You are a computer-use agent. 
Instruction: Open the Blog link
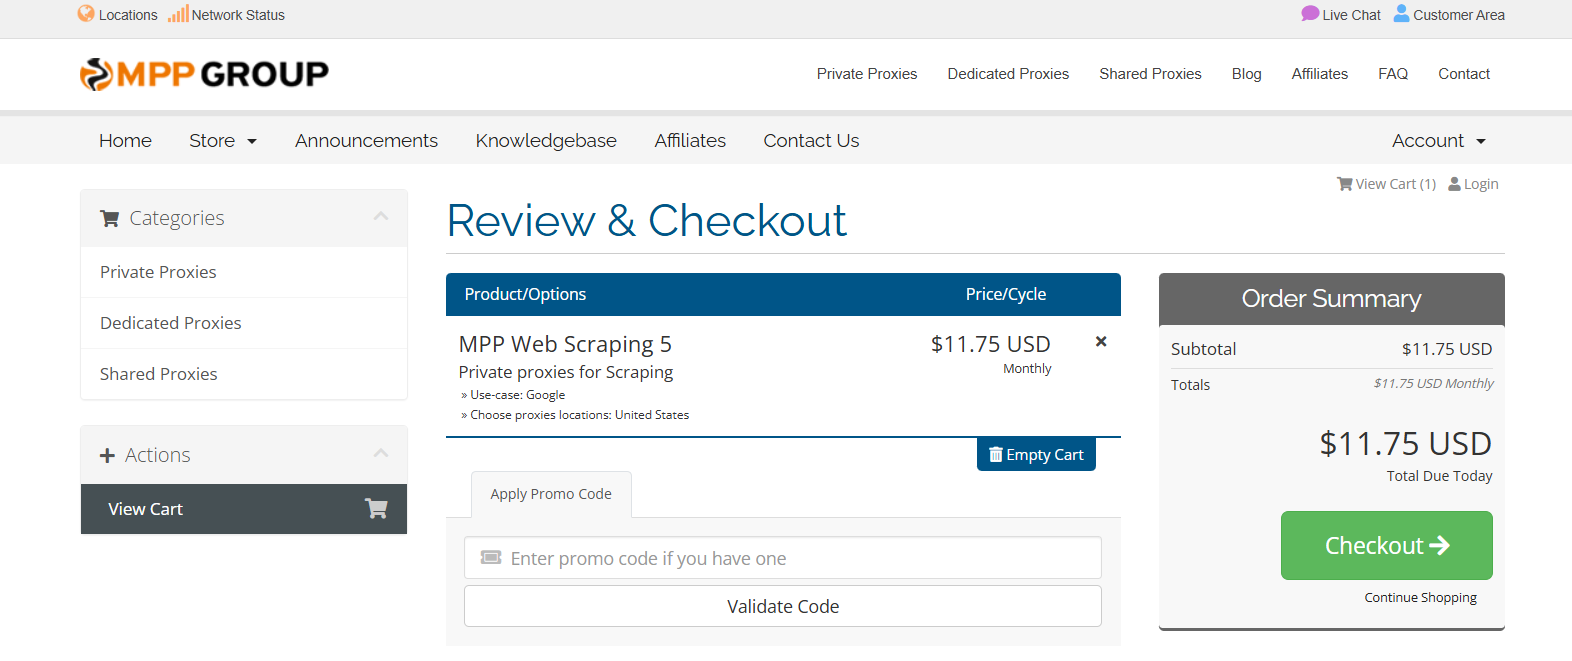coord(1247,74)
